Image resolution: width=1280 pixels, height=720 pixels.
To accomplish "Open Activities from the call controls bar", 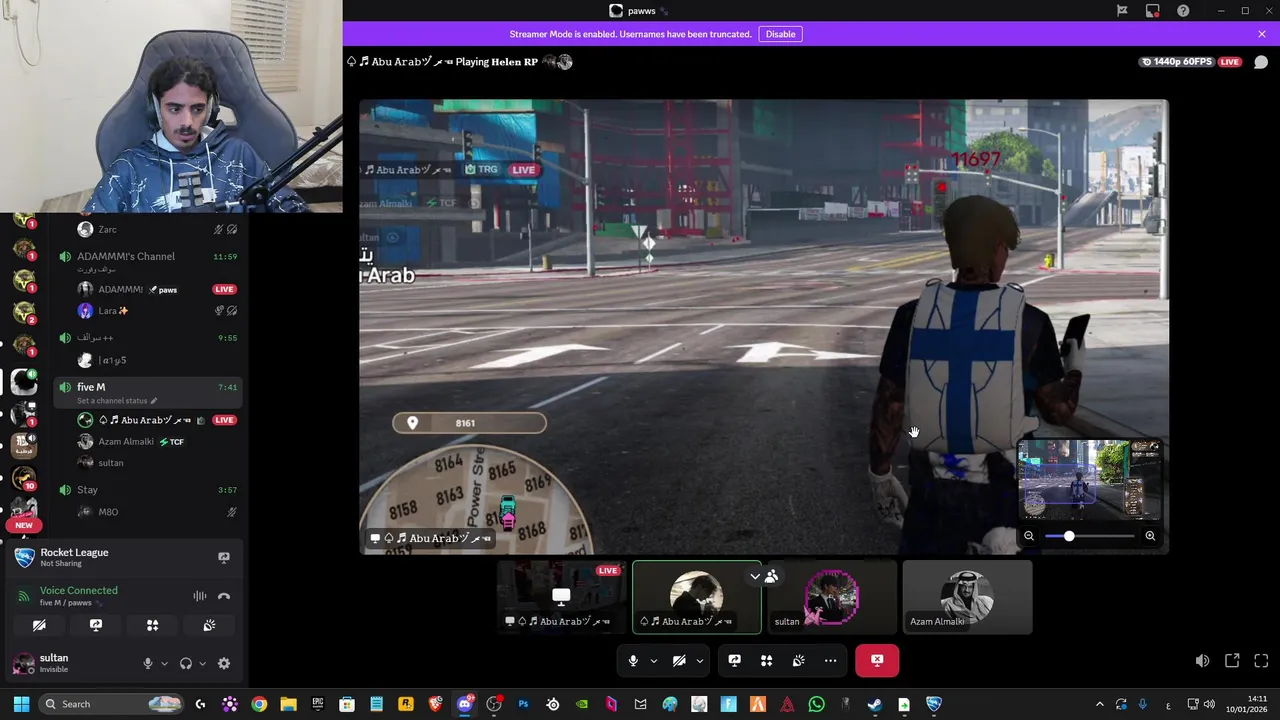I will pos(766,661).
